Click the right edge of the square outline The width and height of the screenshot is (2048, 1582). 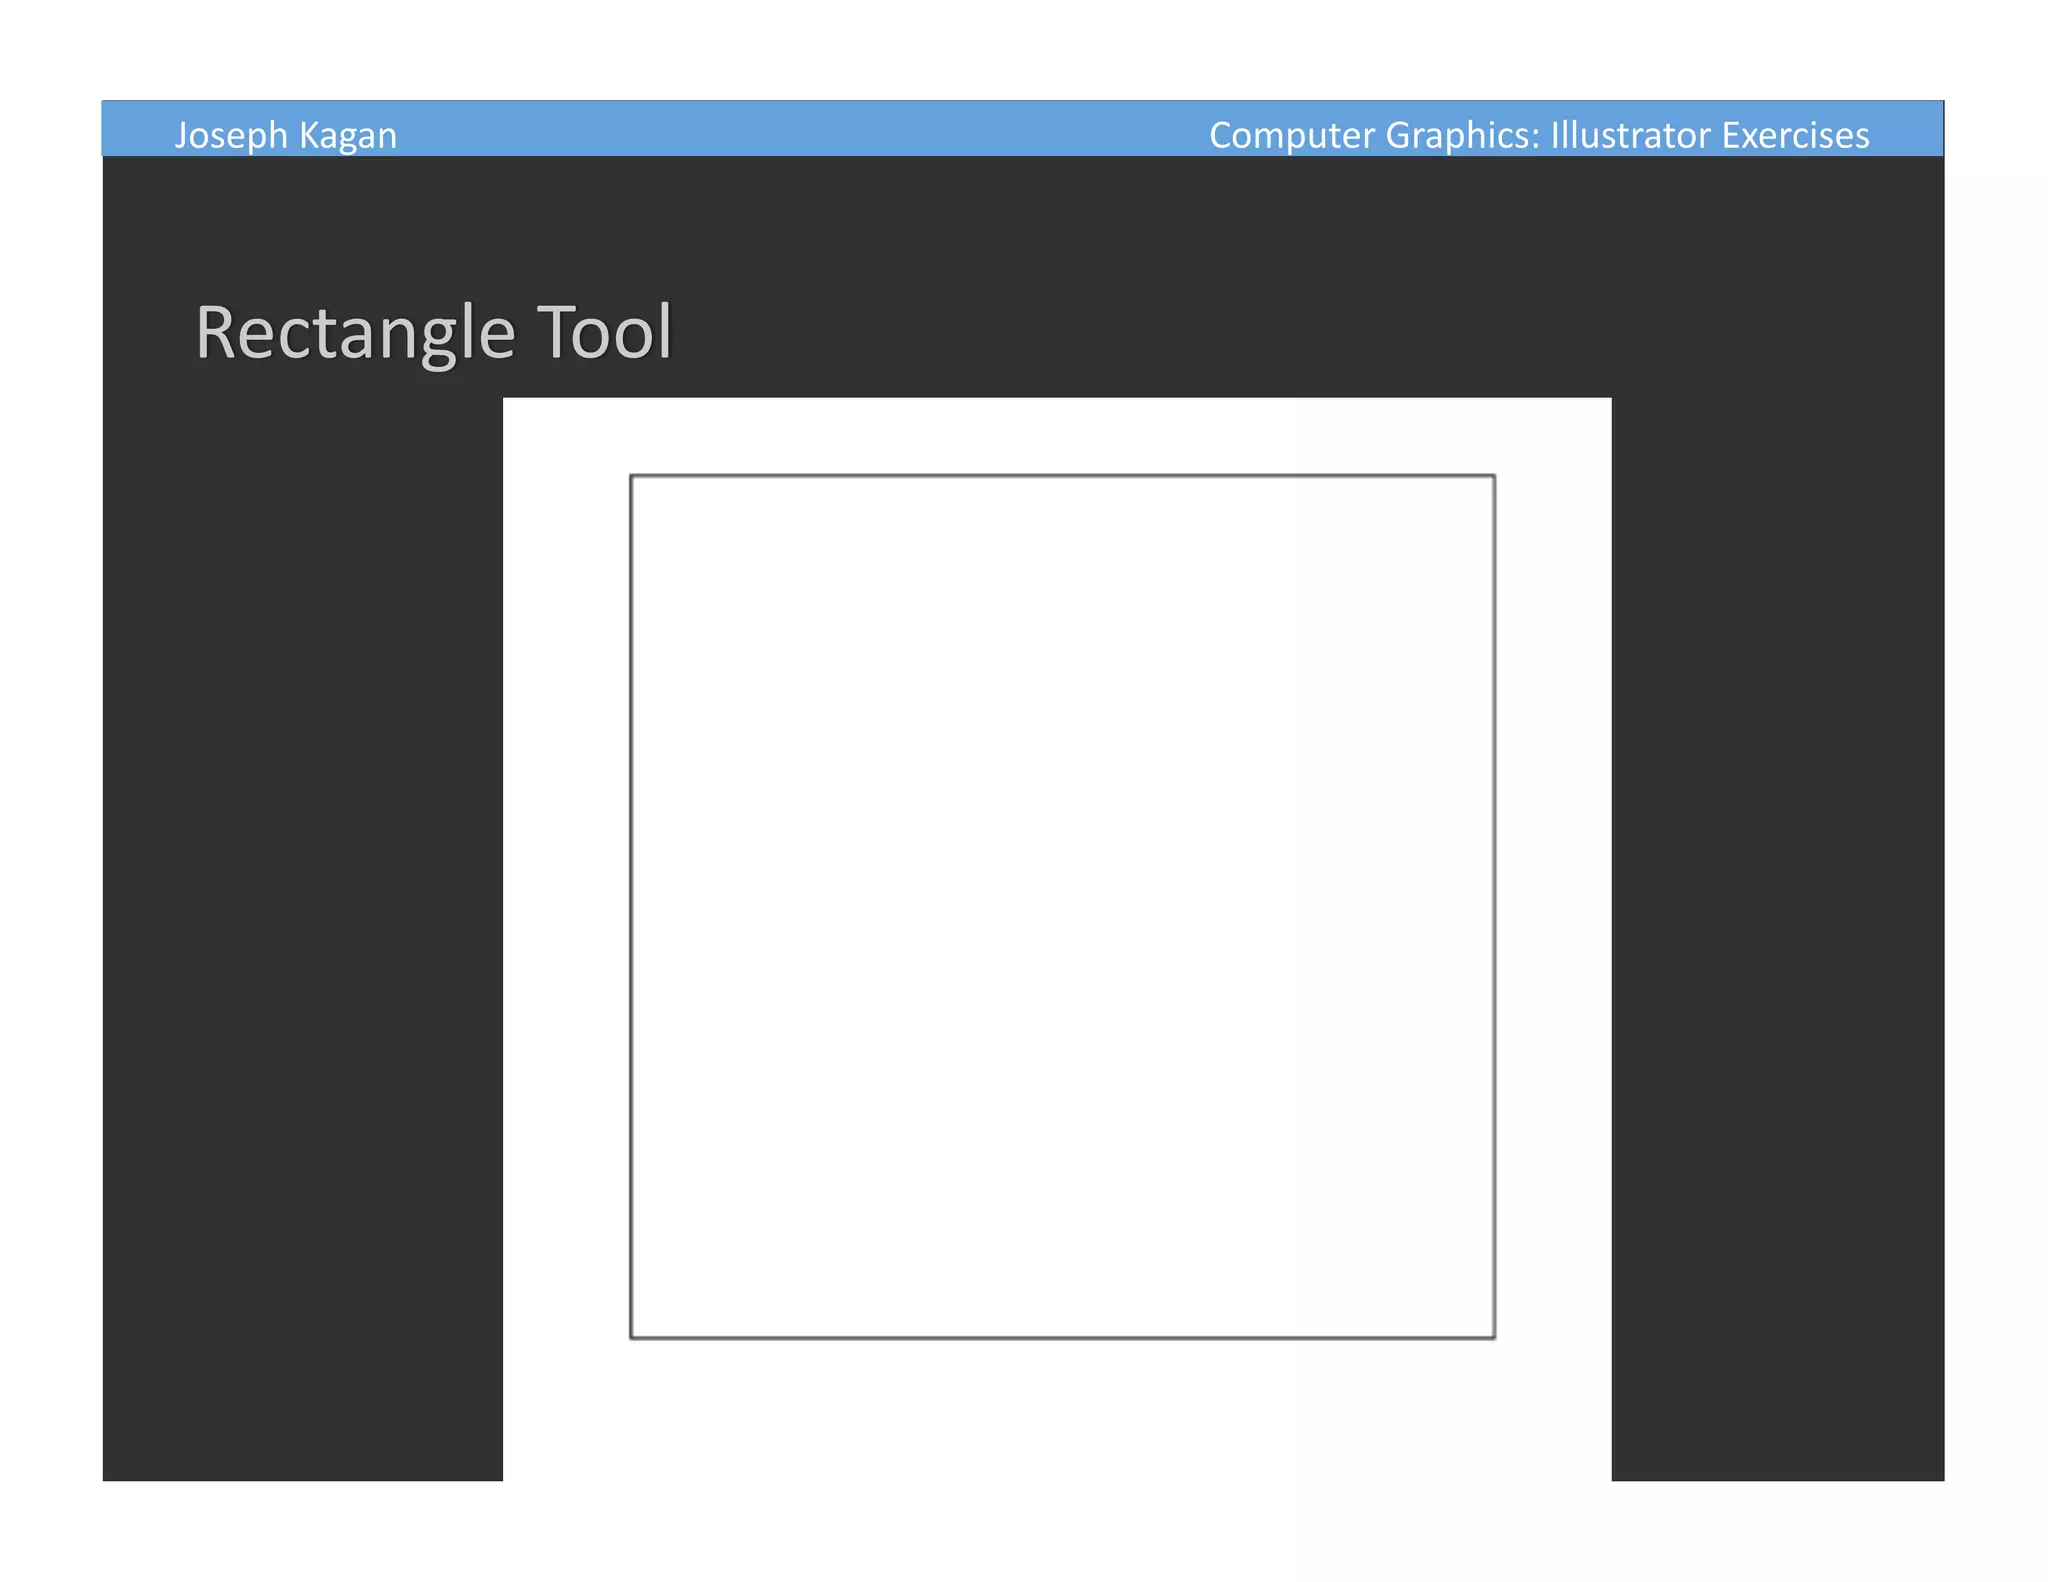[1494, 906]
